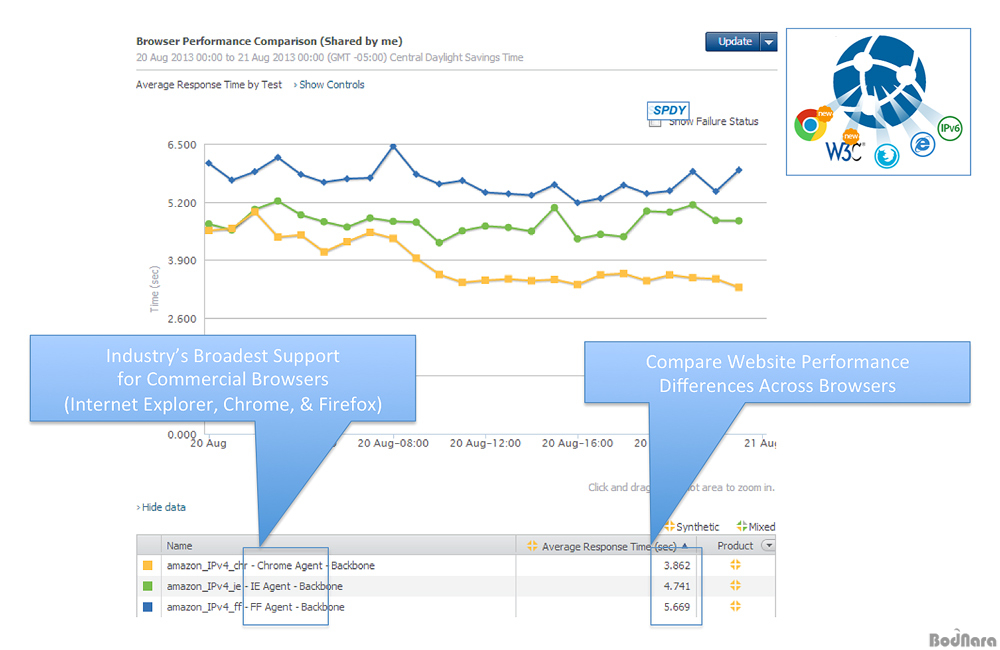The width and height of the screenshot is (1000, 650).
Task: Open the Update button dropdown arrow
Action: pyautogui.click(x=768, y=42)
